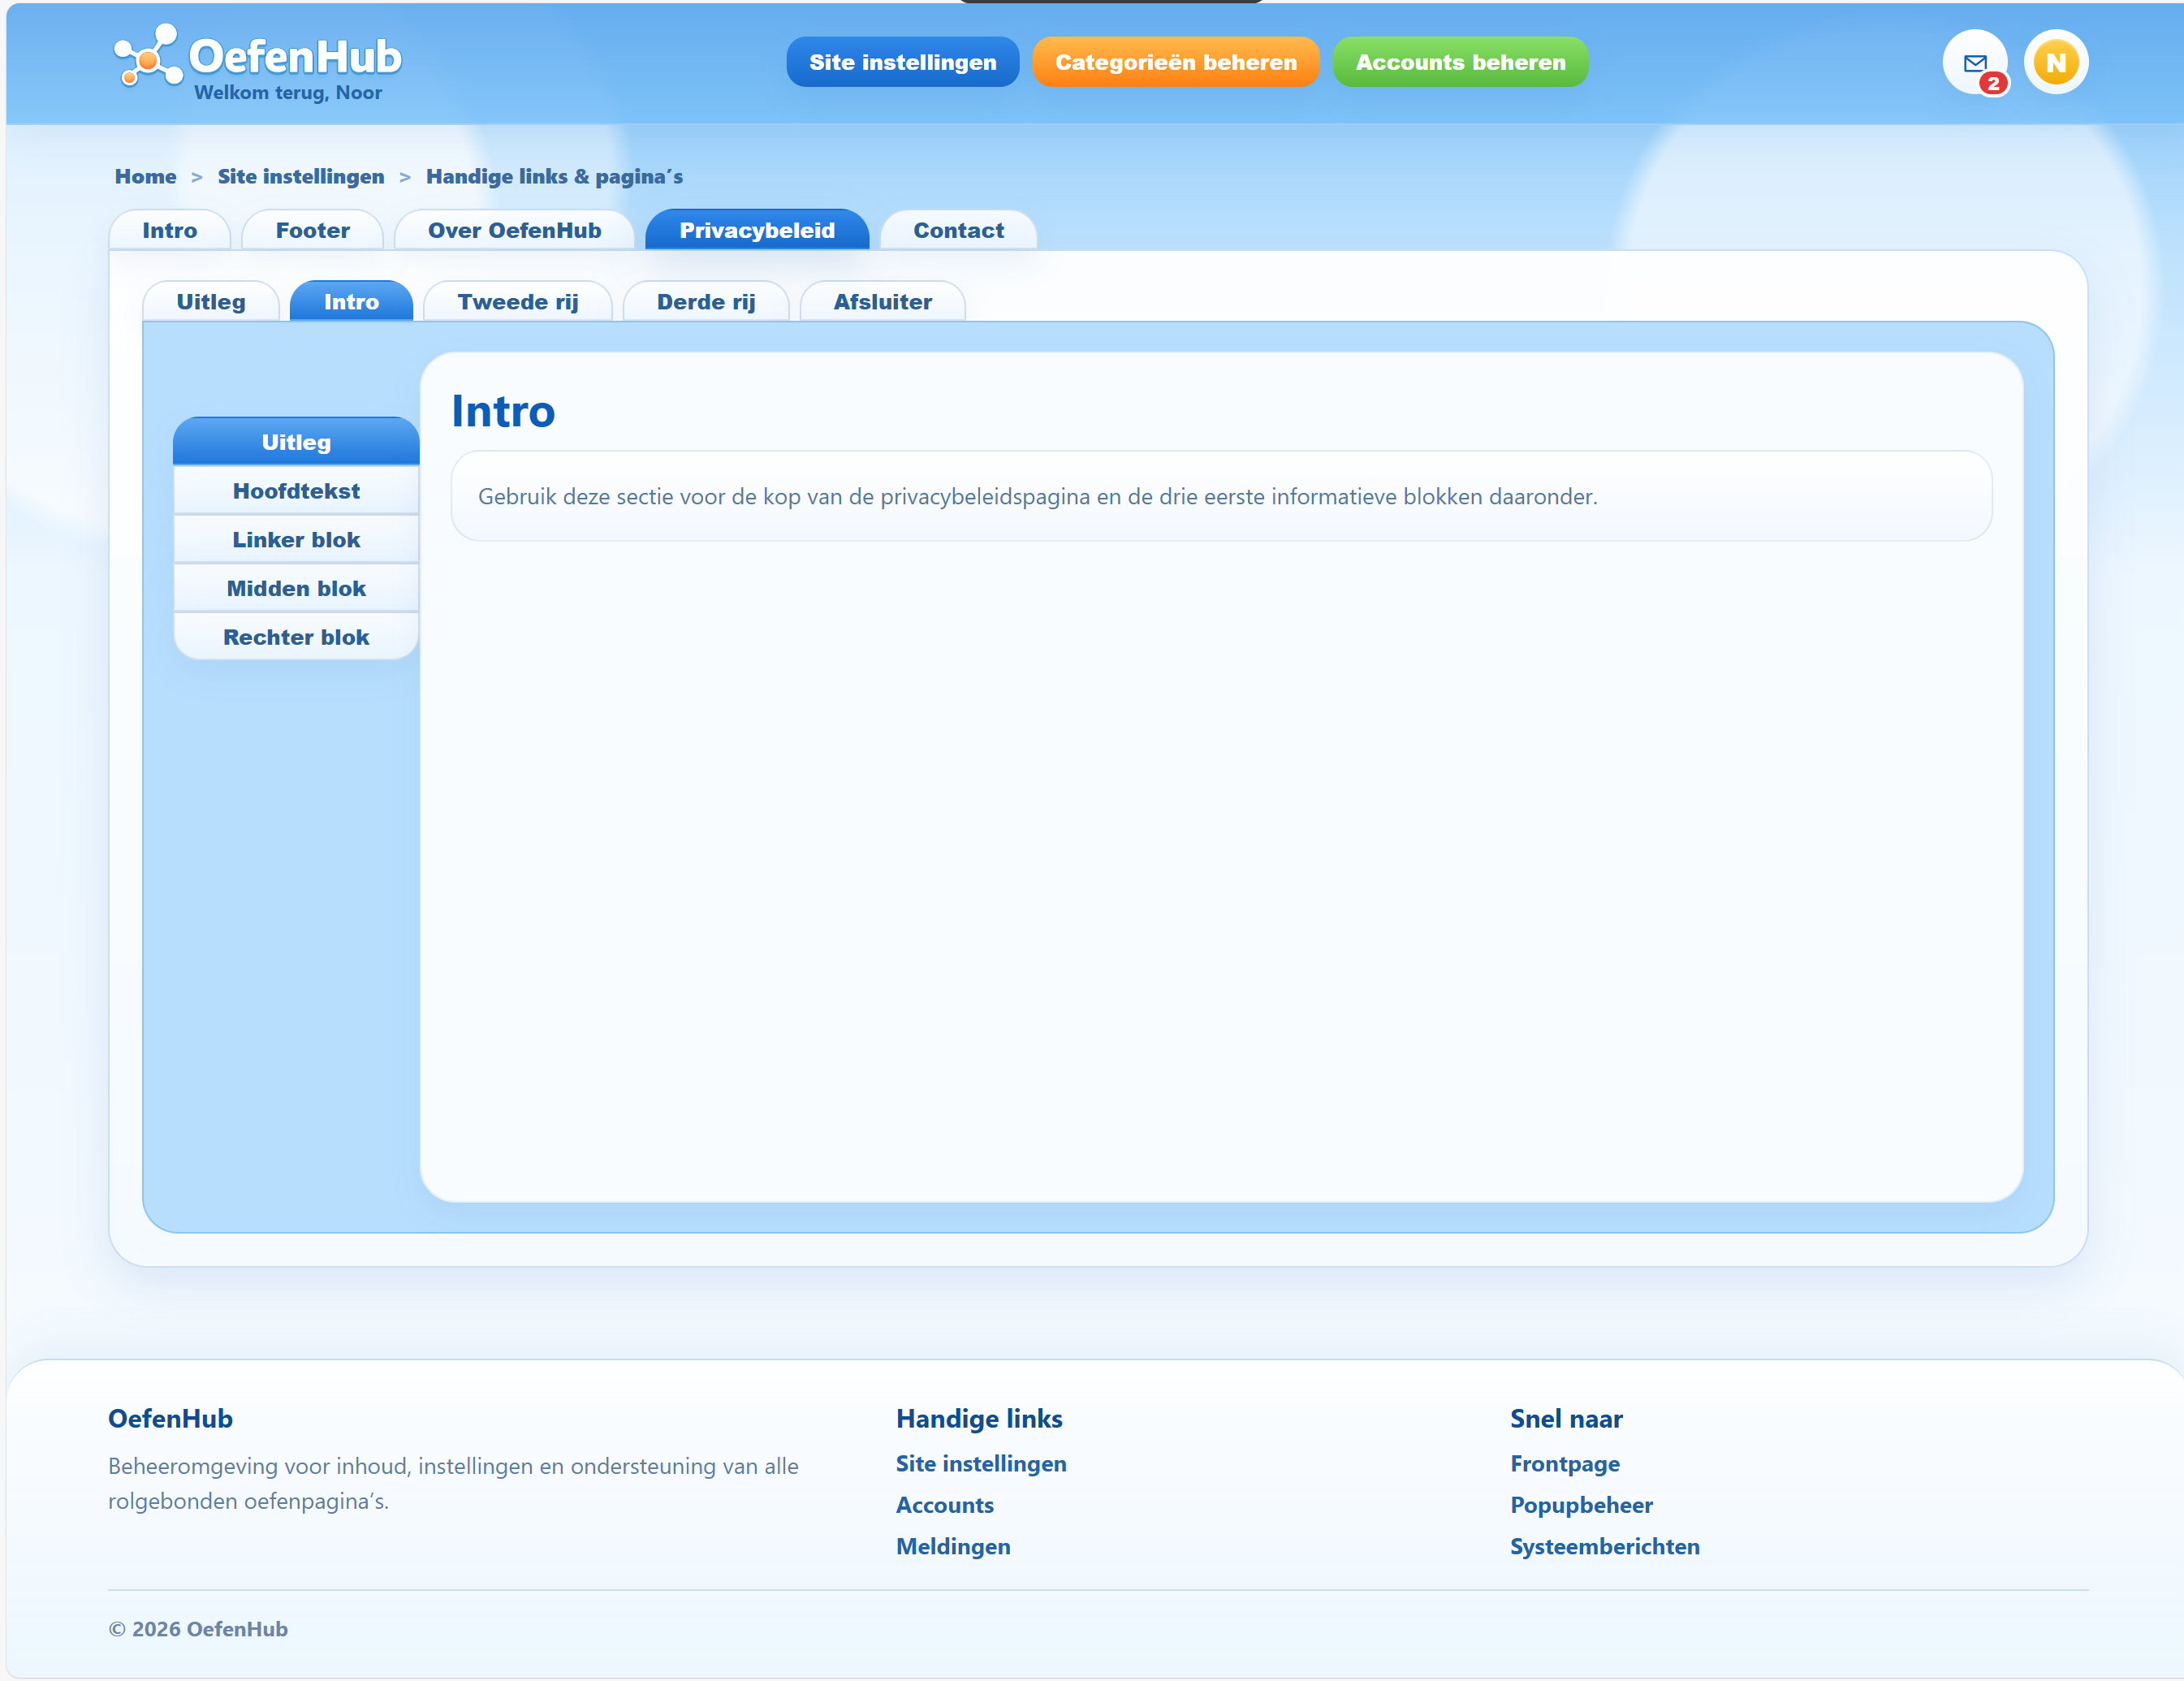
Task: Open the Uitleg sub-tab
Action: click(x=210, y=301)
